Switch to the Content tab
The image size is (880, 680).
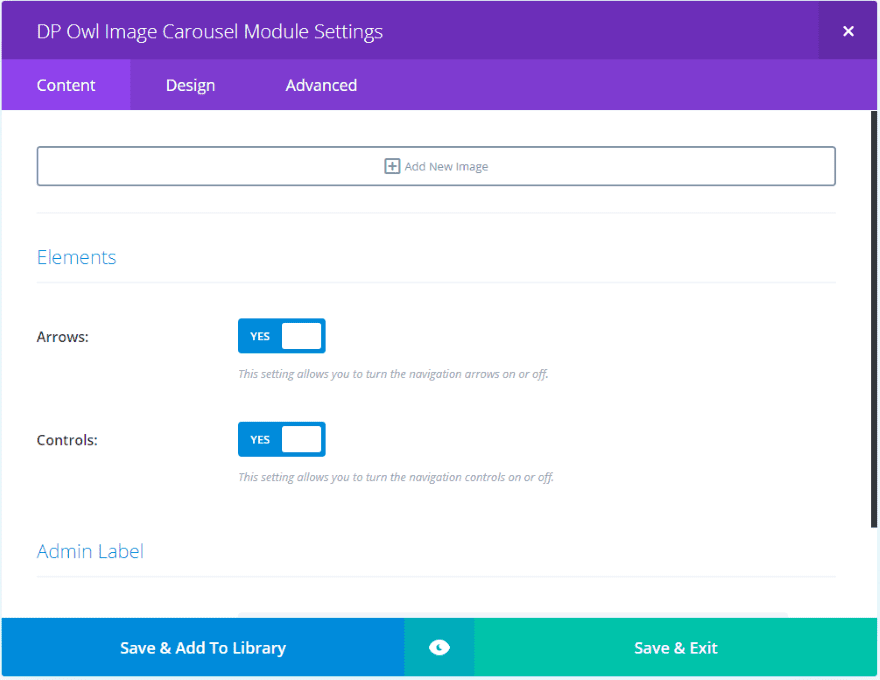click(66, 85)
